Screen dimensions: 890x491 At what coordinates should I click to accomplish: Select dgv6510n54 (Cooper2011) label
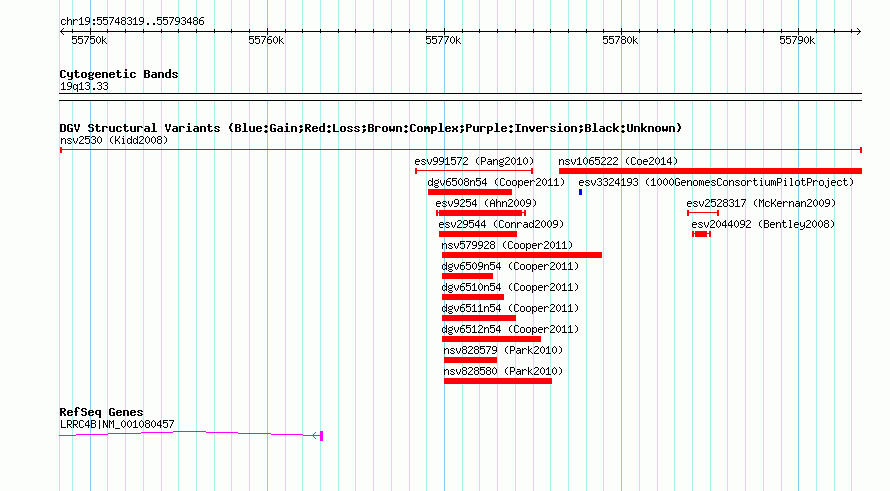coord(510,287)
